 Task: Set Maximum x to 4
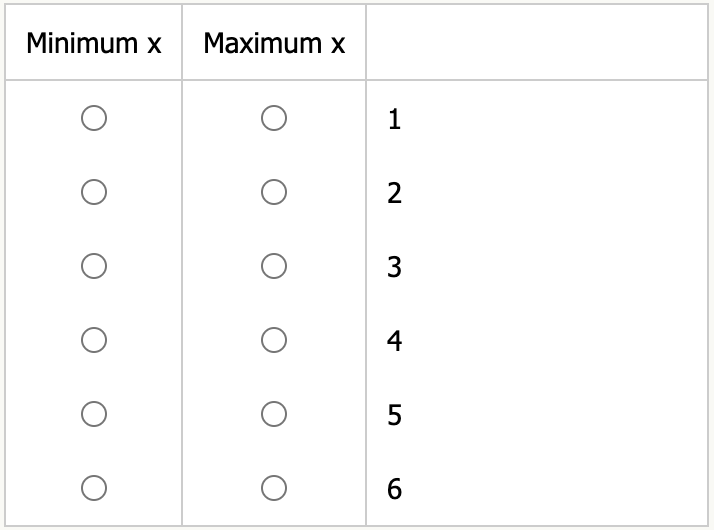point(274,340)
